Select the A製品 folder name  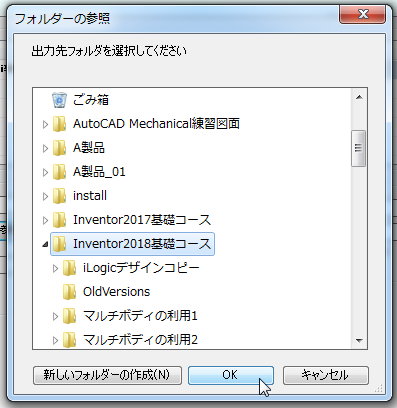[89, 148]
